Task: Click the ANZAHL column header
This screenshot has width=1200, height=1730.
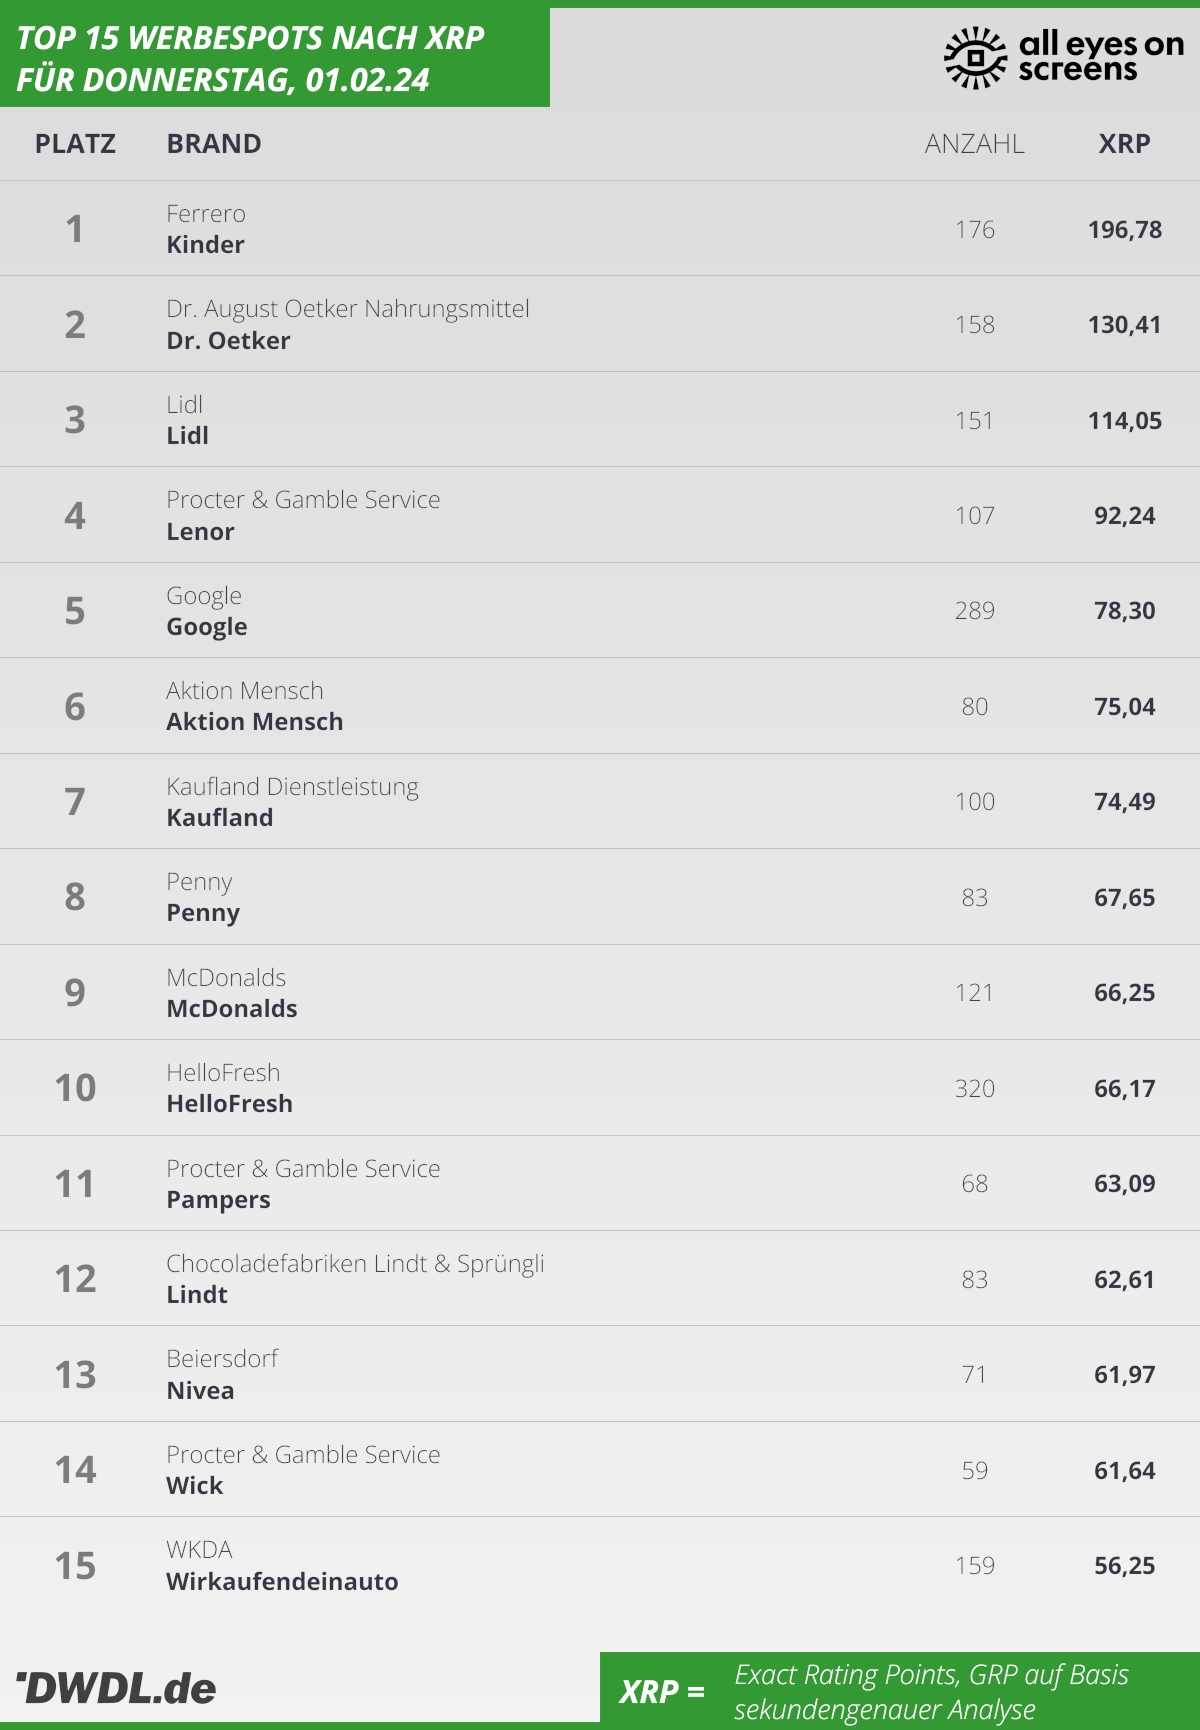Action: click(974, 144)
